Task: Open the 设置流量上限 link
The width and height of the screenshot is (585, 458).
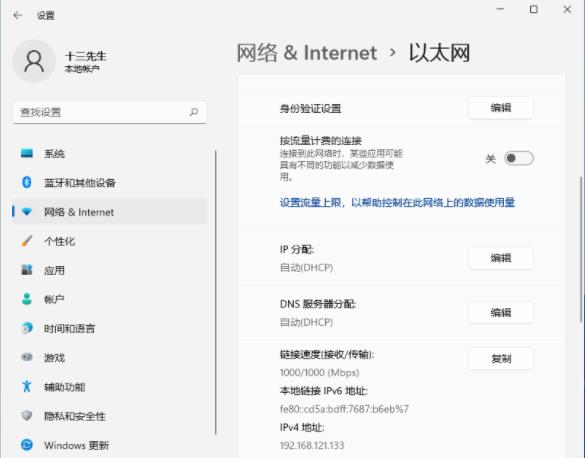Action: pos(397,203)
